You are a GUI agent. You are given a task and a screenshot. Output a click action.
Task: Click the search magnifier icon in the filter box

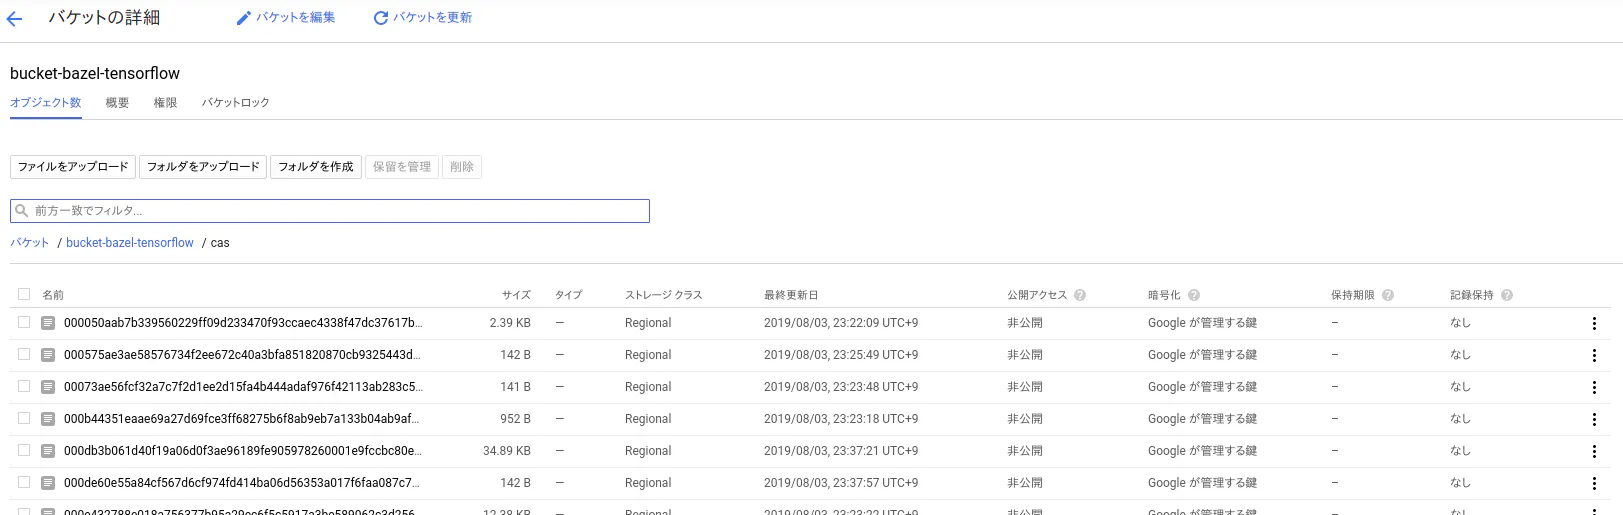22,211
